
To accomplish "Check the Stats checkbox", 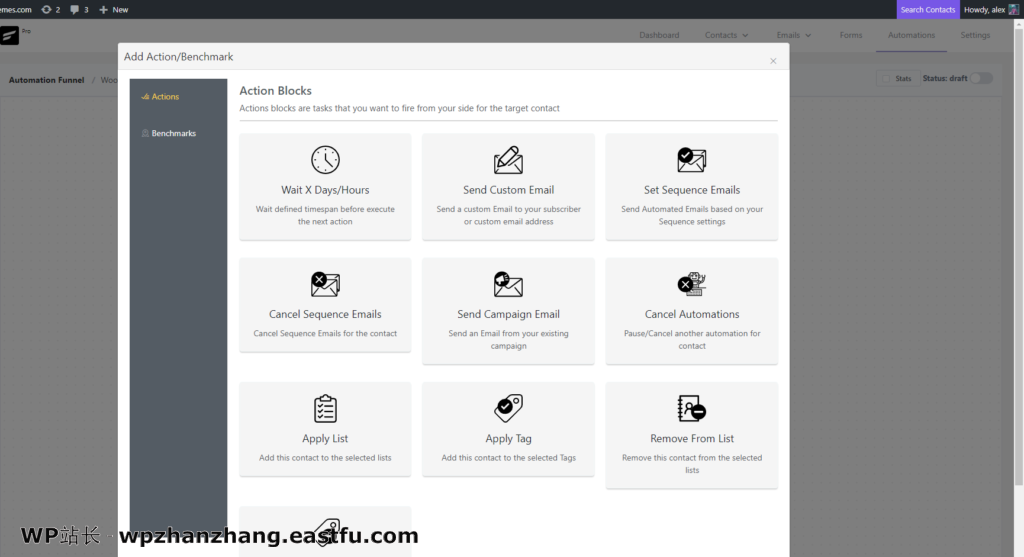I will (886, 78).
